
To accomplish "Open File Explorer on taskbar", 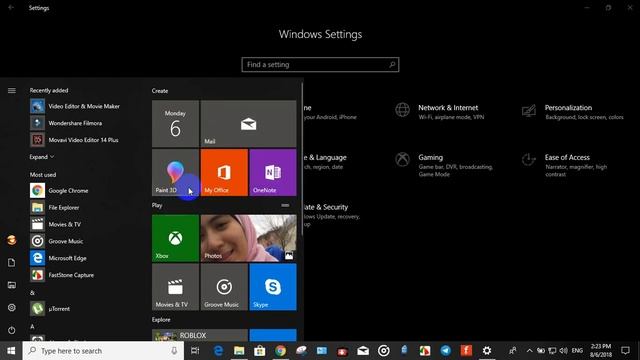I will (239, 351).
